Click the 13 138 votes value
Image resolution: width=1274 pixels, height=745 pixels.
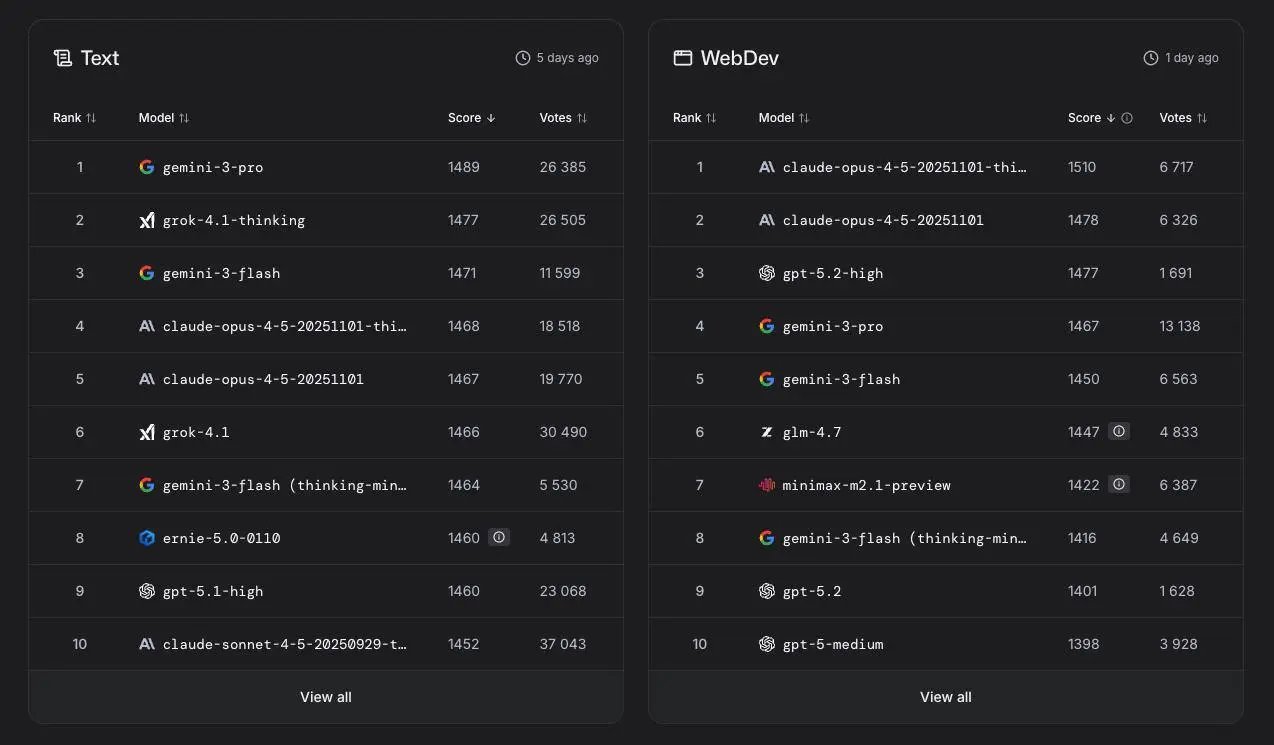click(1180, 326)
